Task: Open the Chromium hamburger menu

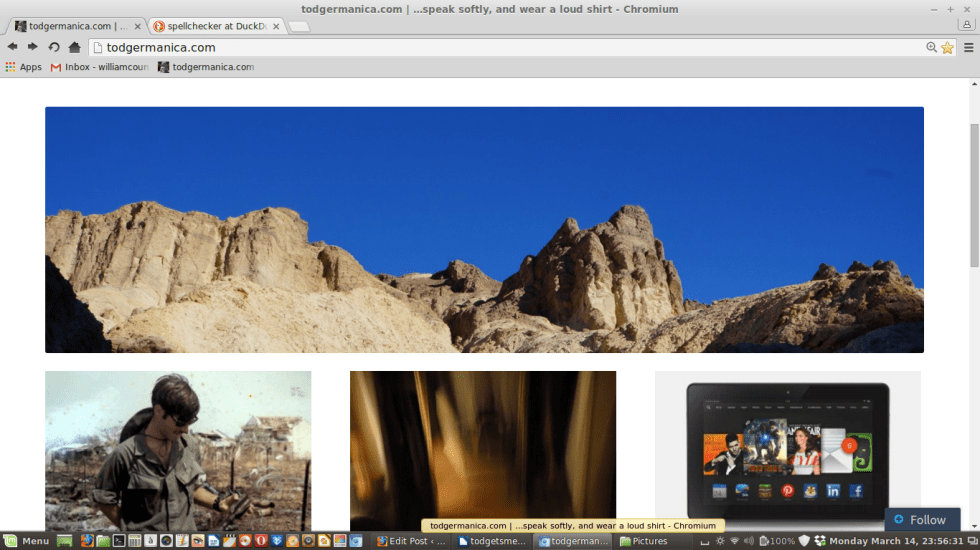Action: [x=969, y=48]
